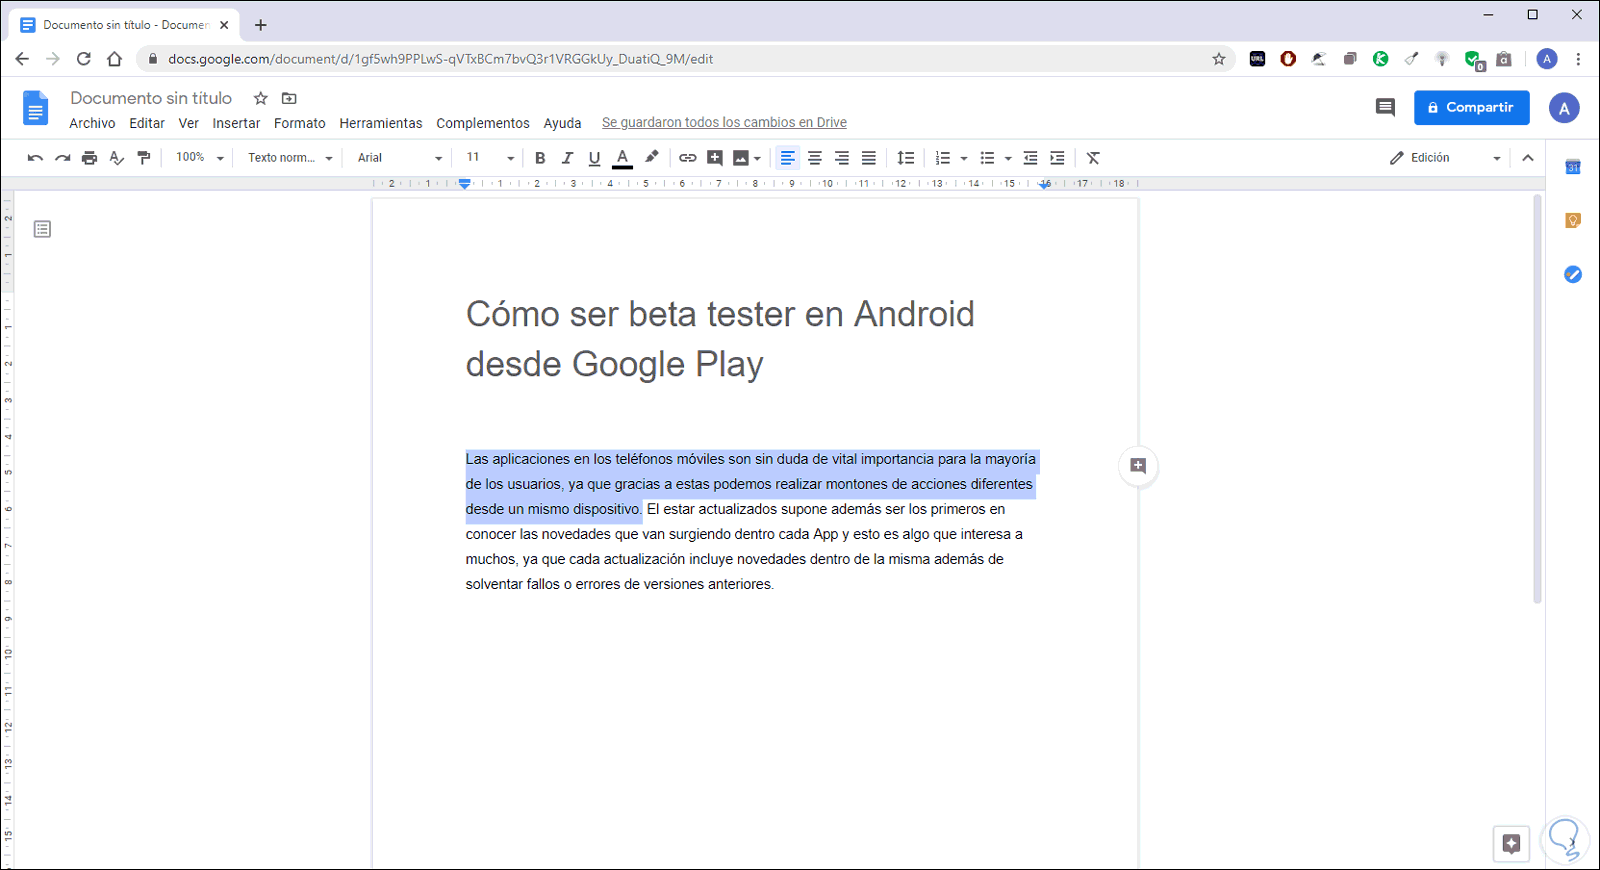Click the 'Se guardaron todos los cambios' link

724,123
